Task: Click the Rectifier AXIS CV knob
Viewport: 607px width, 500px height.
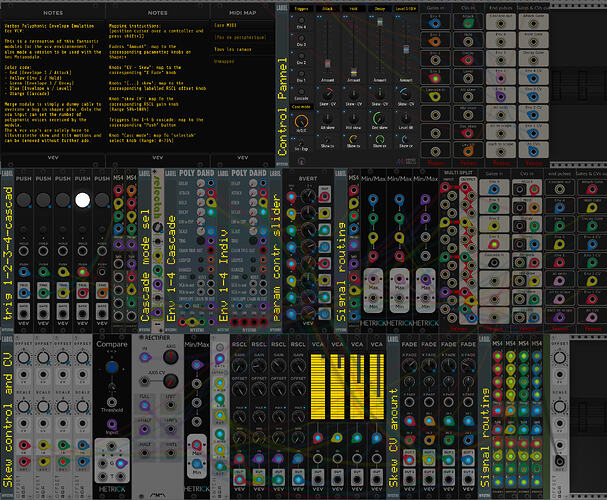Action: [170, 382]
